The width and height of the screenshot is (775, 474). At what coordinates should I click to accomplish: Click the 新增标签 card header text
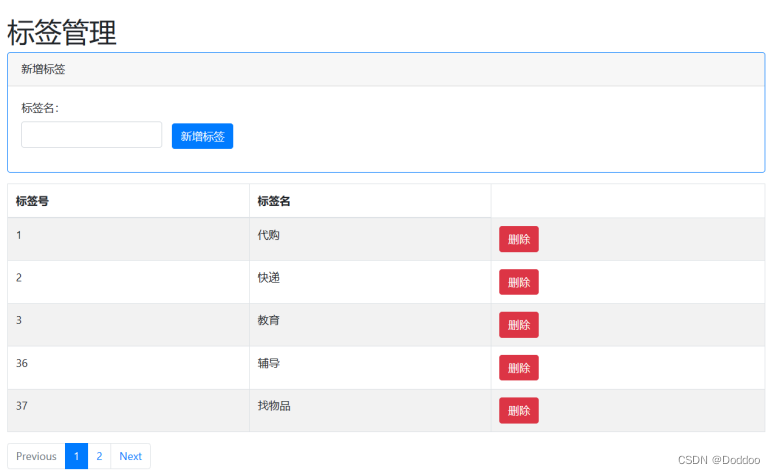pyautogui.click(x=43, y=69)
